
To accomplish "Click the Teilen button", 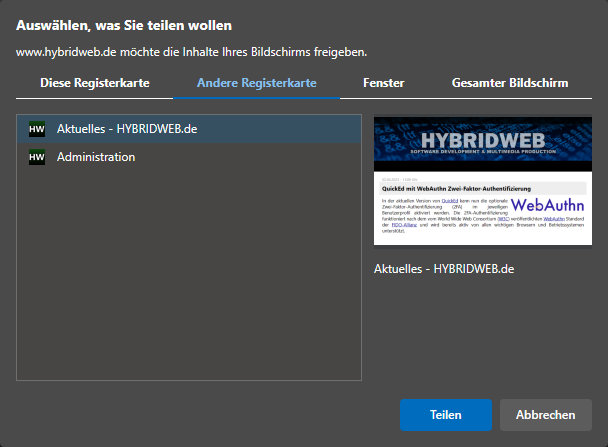I will pyautogui.click(x=446, y=415).
